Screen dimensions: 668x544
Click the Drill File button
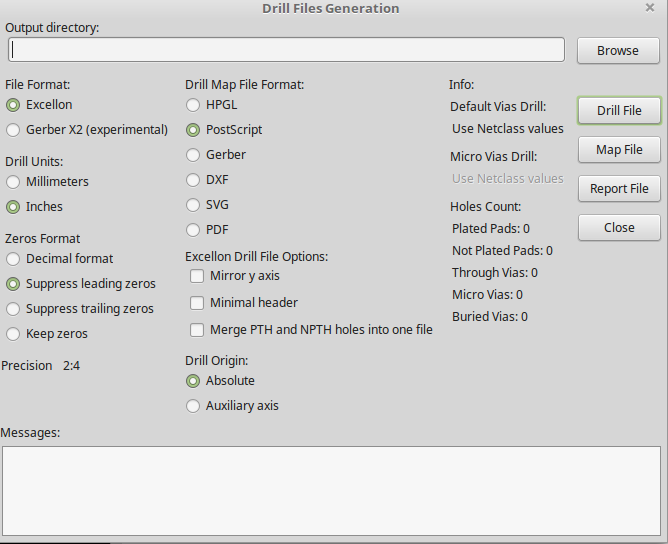(x=618, y=110)
